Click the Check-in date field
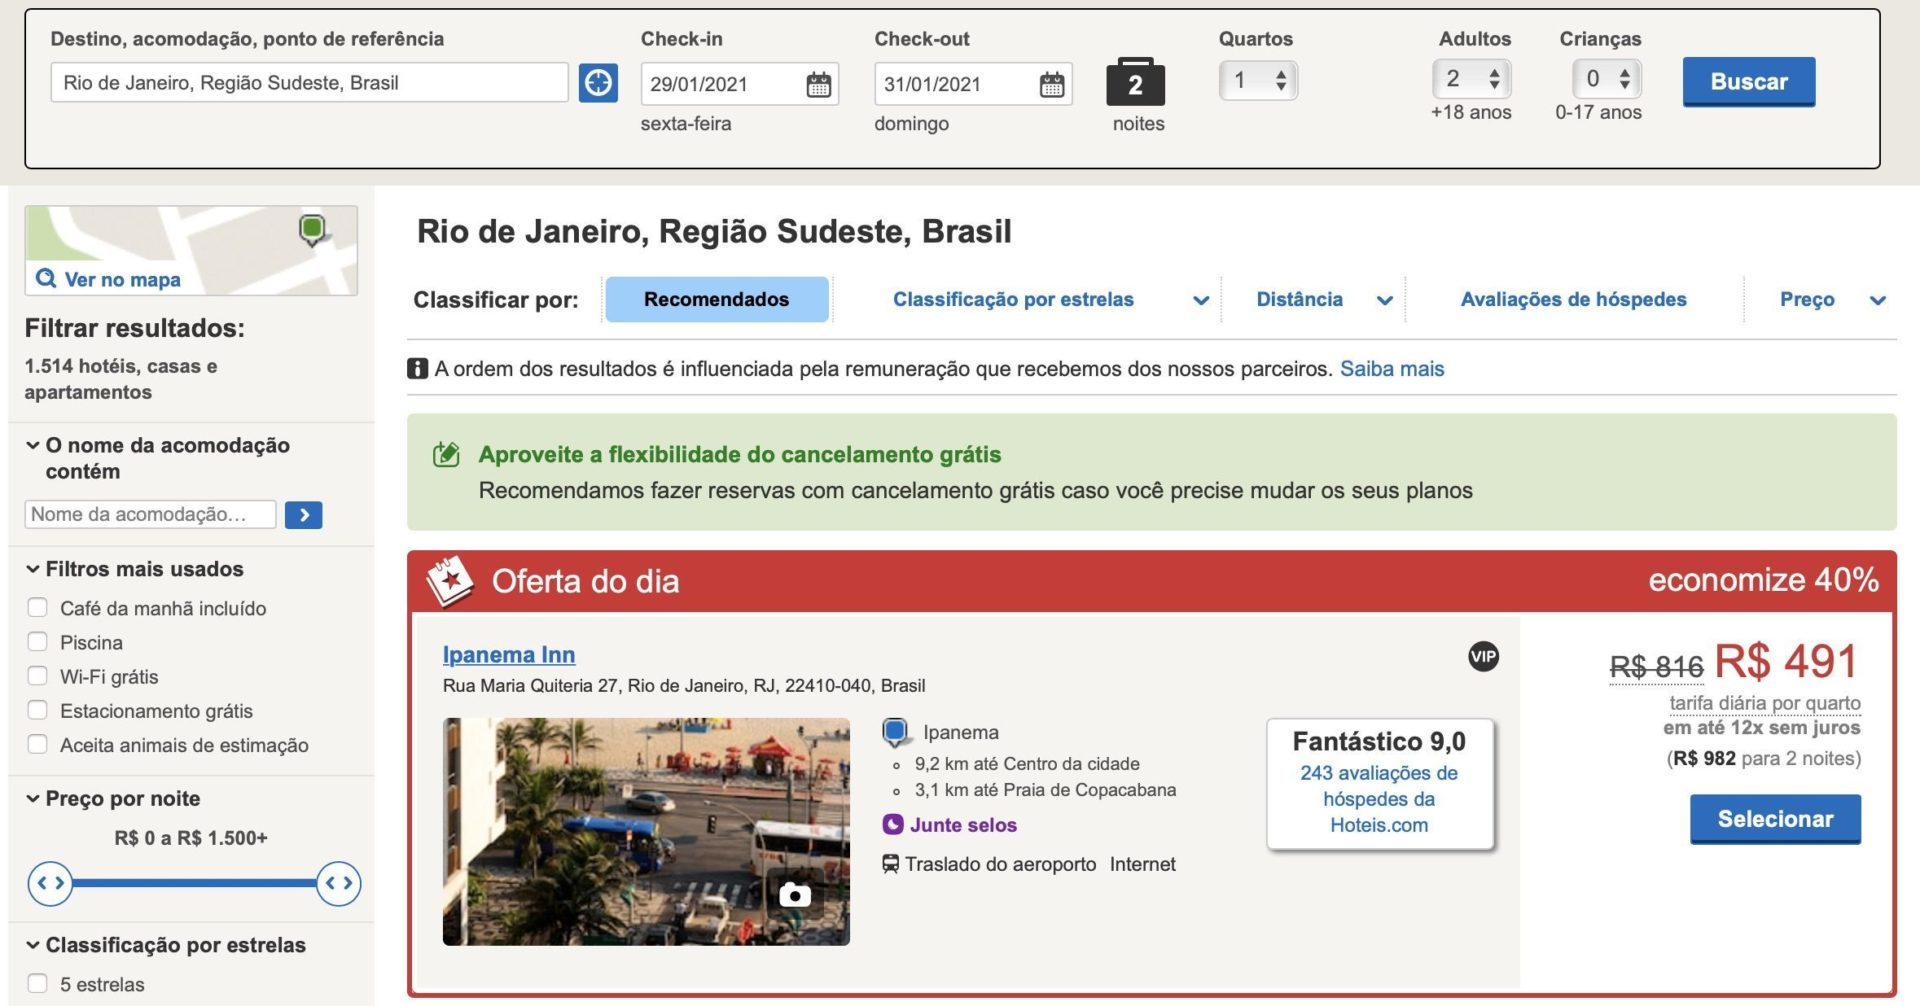The height and width of the screenshot is (1006, 1920). (x=740, y=84)
